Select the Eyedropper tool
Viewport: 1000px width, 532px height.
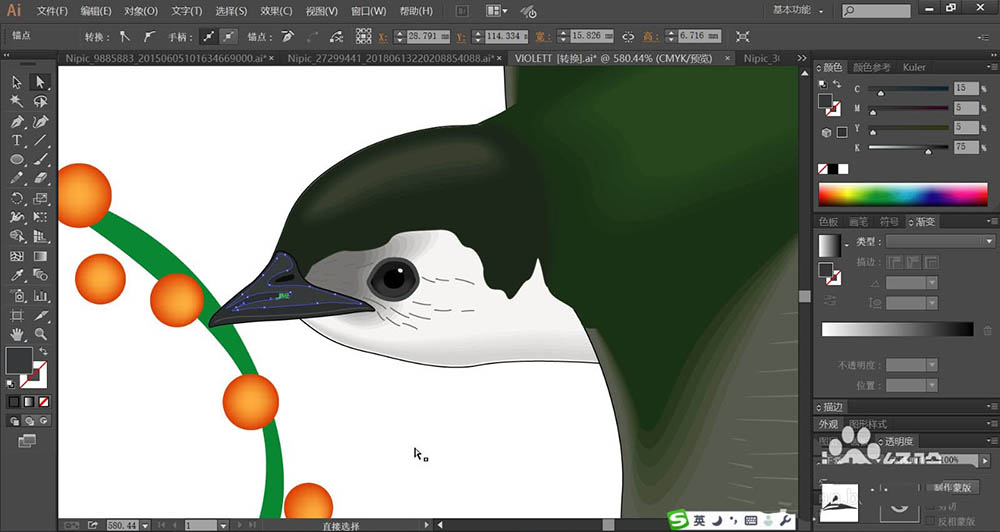coord(17,276)
